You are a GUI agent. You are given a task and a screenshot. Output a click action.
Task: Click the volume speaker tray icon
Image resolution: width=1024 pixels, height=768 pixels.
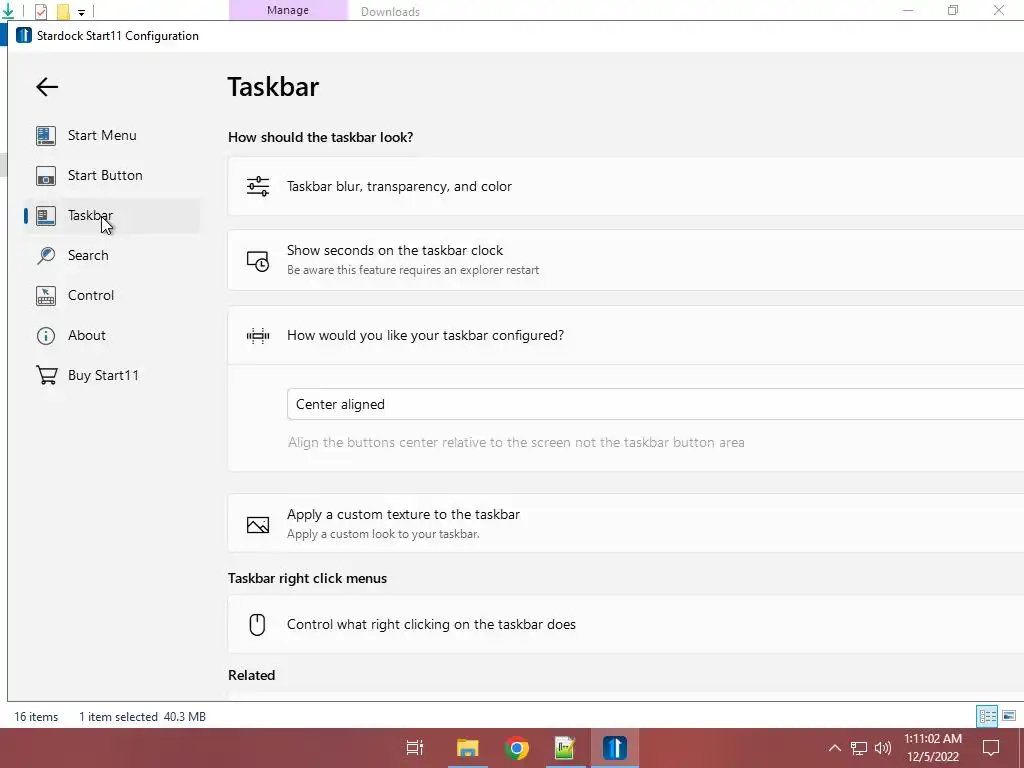(883, 748)
